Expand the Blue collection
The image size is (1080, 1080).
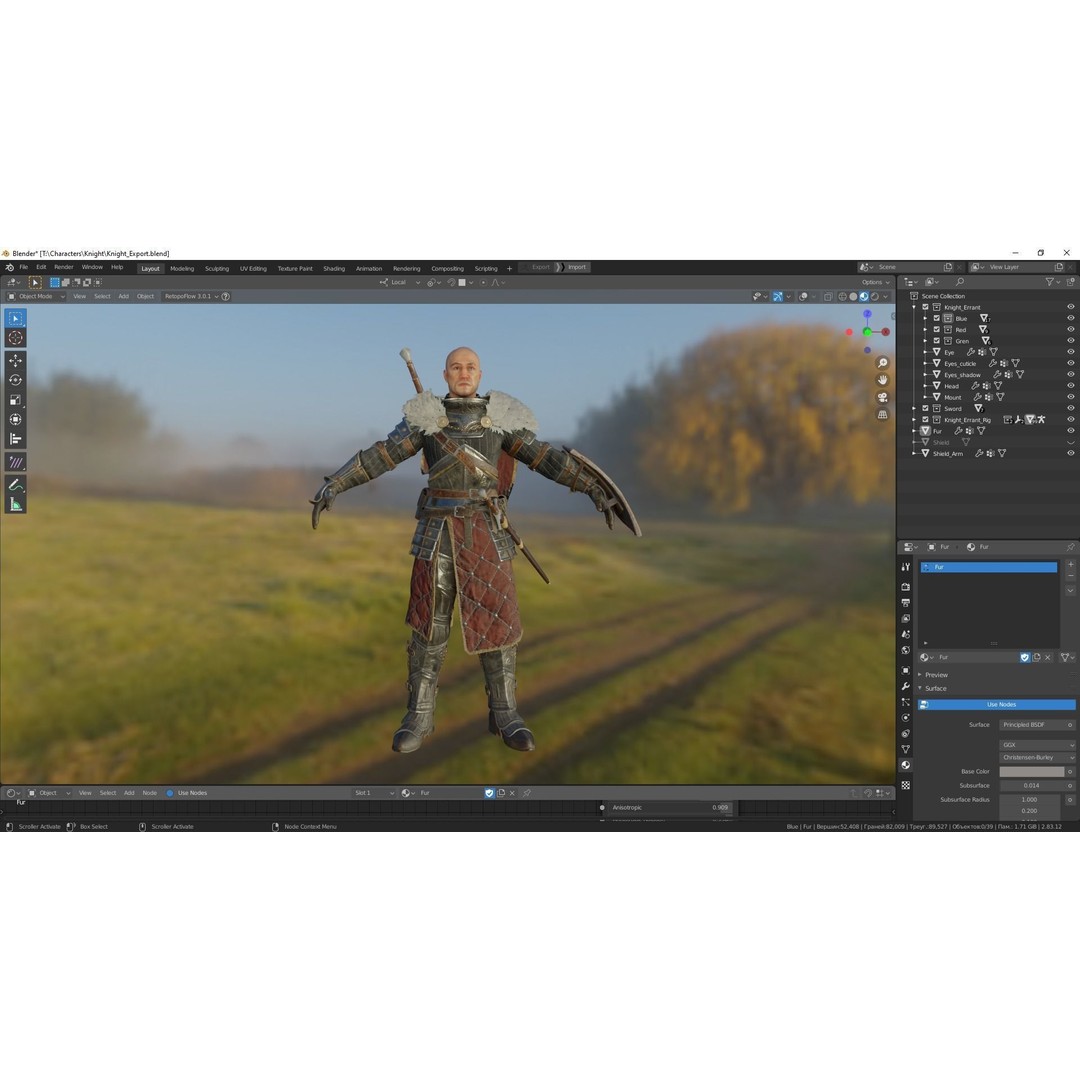tap(925, 319)
